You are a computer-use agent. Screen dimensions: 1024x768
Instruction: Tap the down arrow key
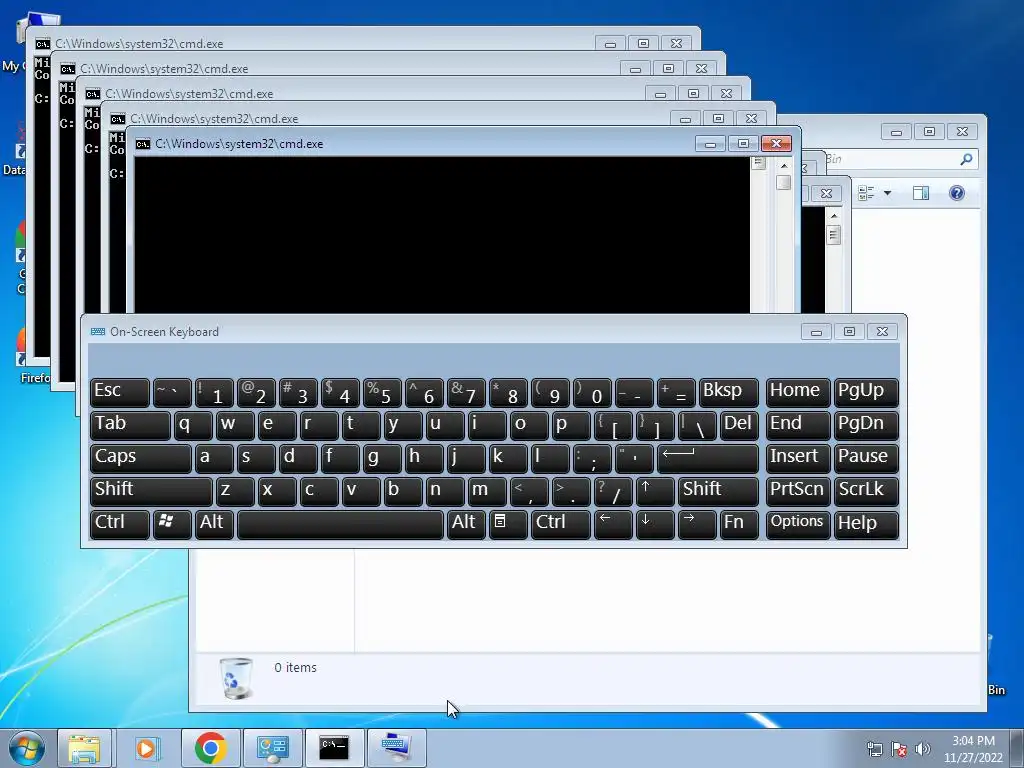coord(655,525)
